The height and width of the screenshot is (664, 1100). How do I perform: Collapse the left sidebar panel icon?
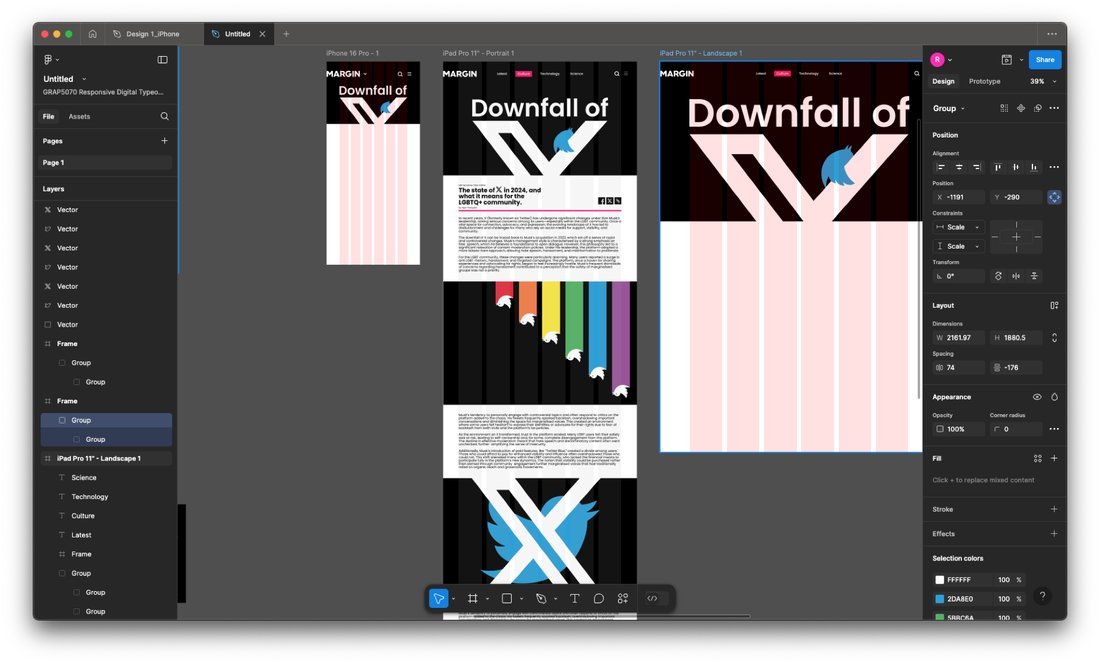pos(162,60)
